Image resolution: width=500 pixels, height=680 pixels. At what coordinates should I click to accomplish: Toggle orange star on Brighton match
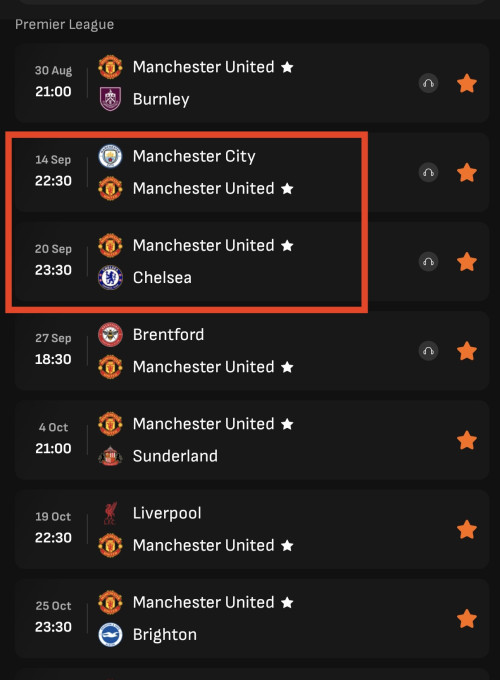[x=467, y=618]
